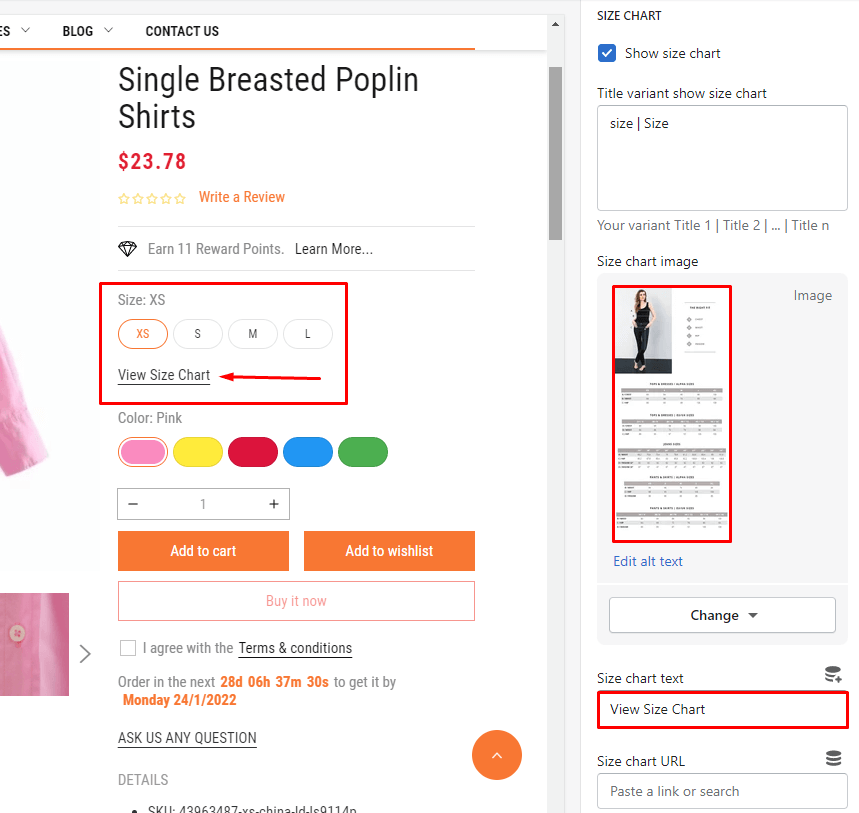Decrease quantity with minus icon
Image resolution: width=859 pixels, height=813 pixels.
coord(133,504)
